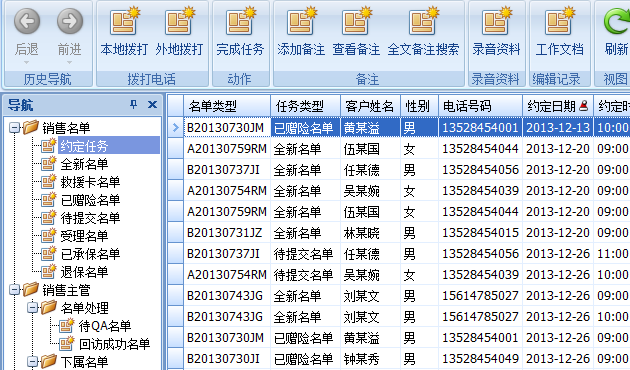Click the 退保名单 item icon
This screenshot has height=370, width=630.
[x=49, y=271]
